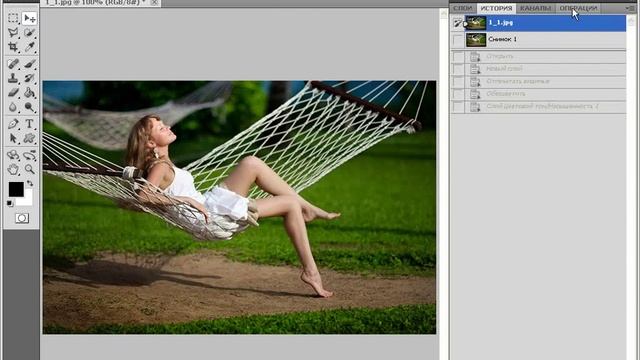This screenshot has width=640, height=360.
Task: Switch to the ИСТОРИЯ tab
Action: click(x=496, y=8)
